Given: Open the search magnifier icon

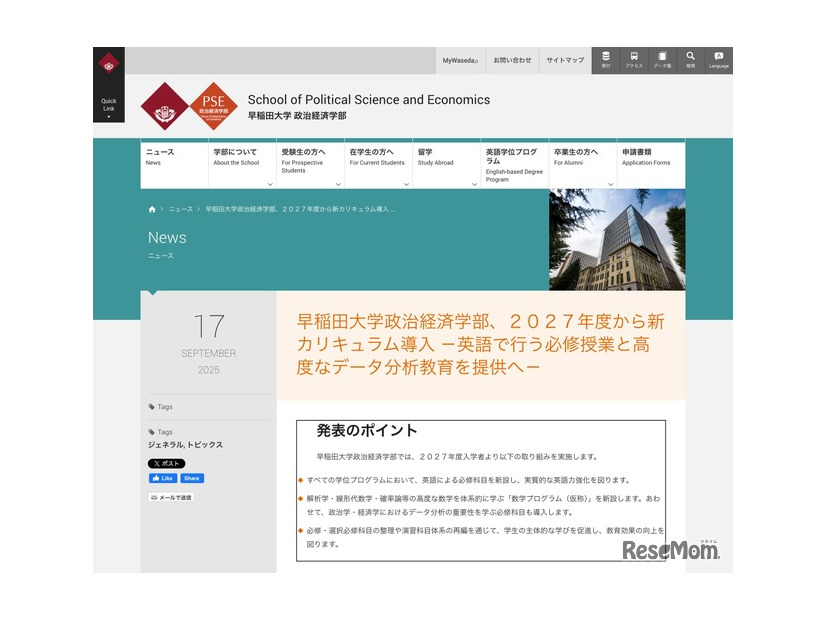Looking at the screenshot, I should coord(690,60).
